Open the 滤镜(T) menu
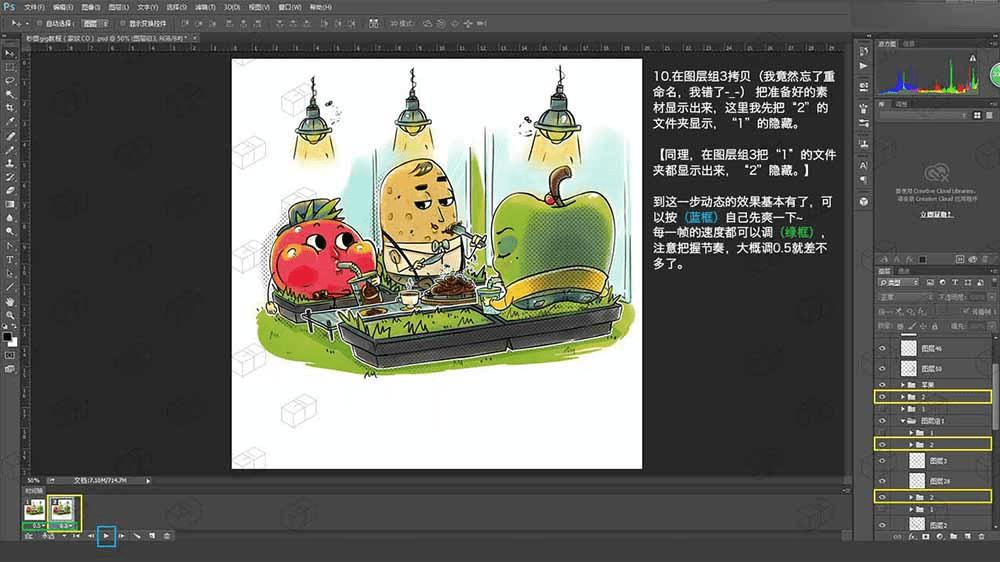Image resolution: width=1000 pixels, height=562 pixels. coord(205,7)
